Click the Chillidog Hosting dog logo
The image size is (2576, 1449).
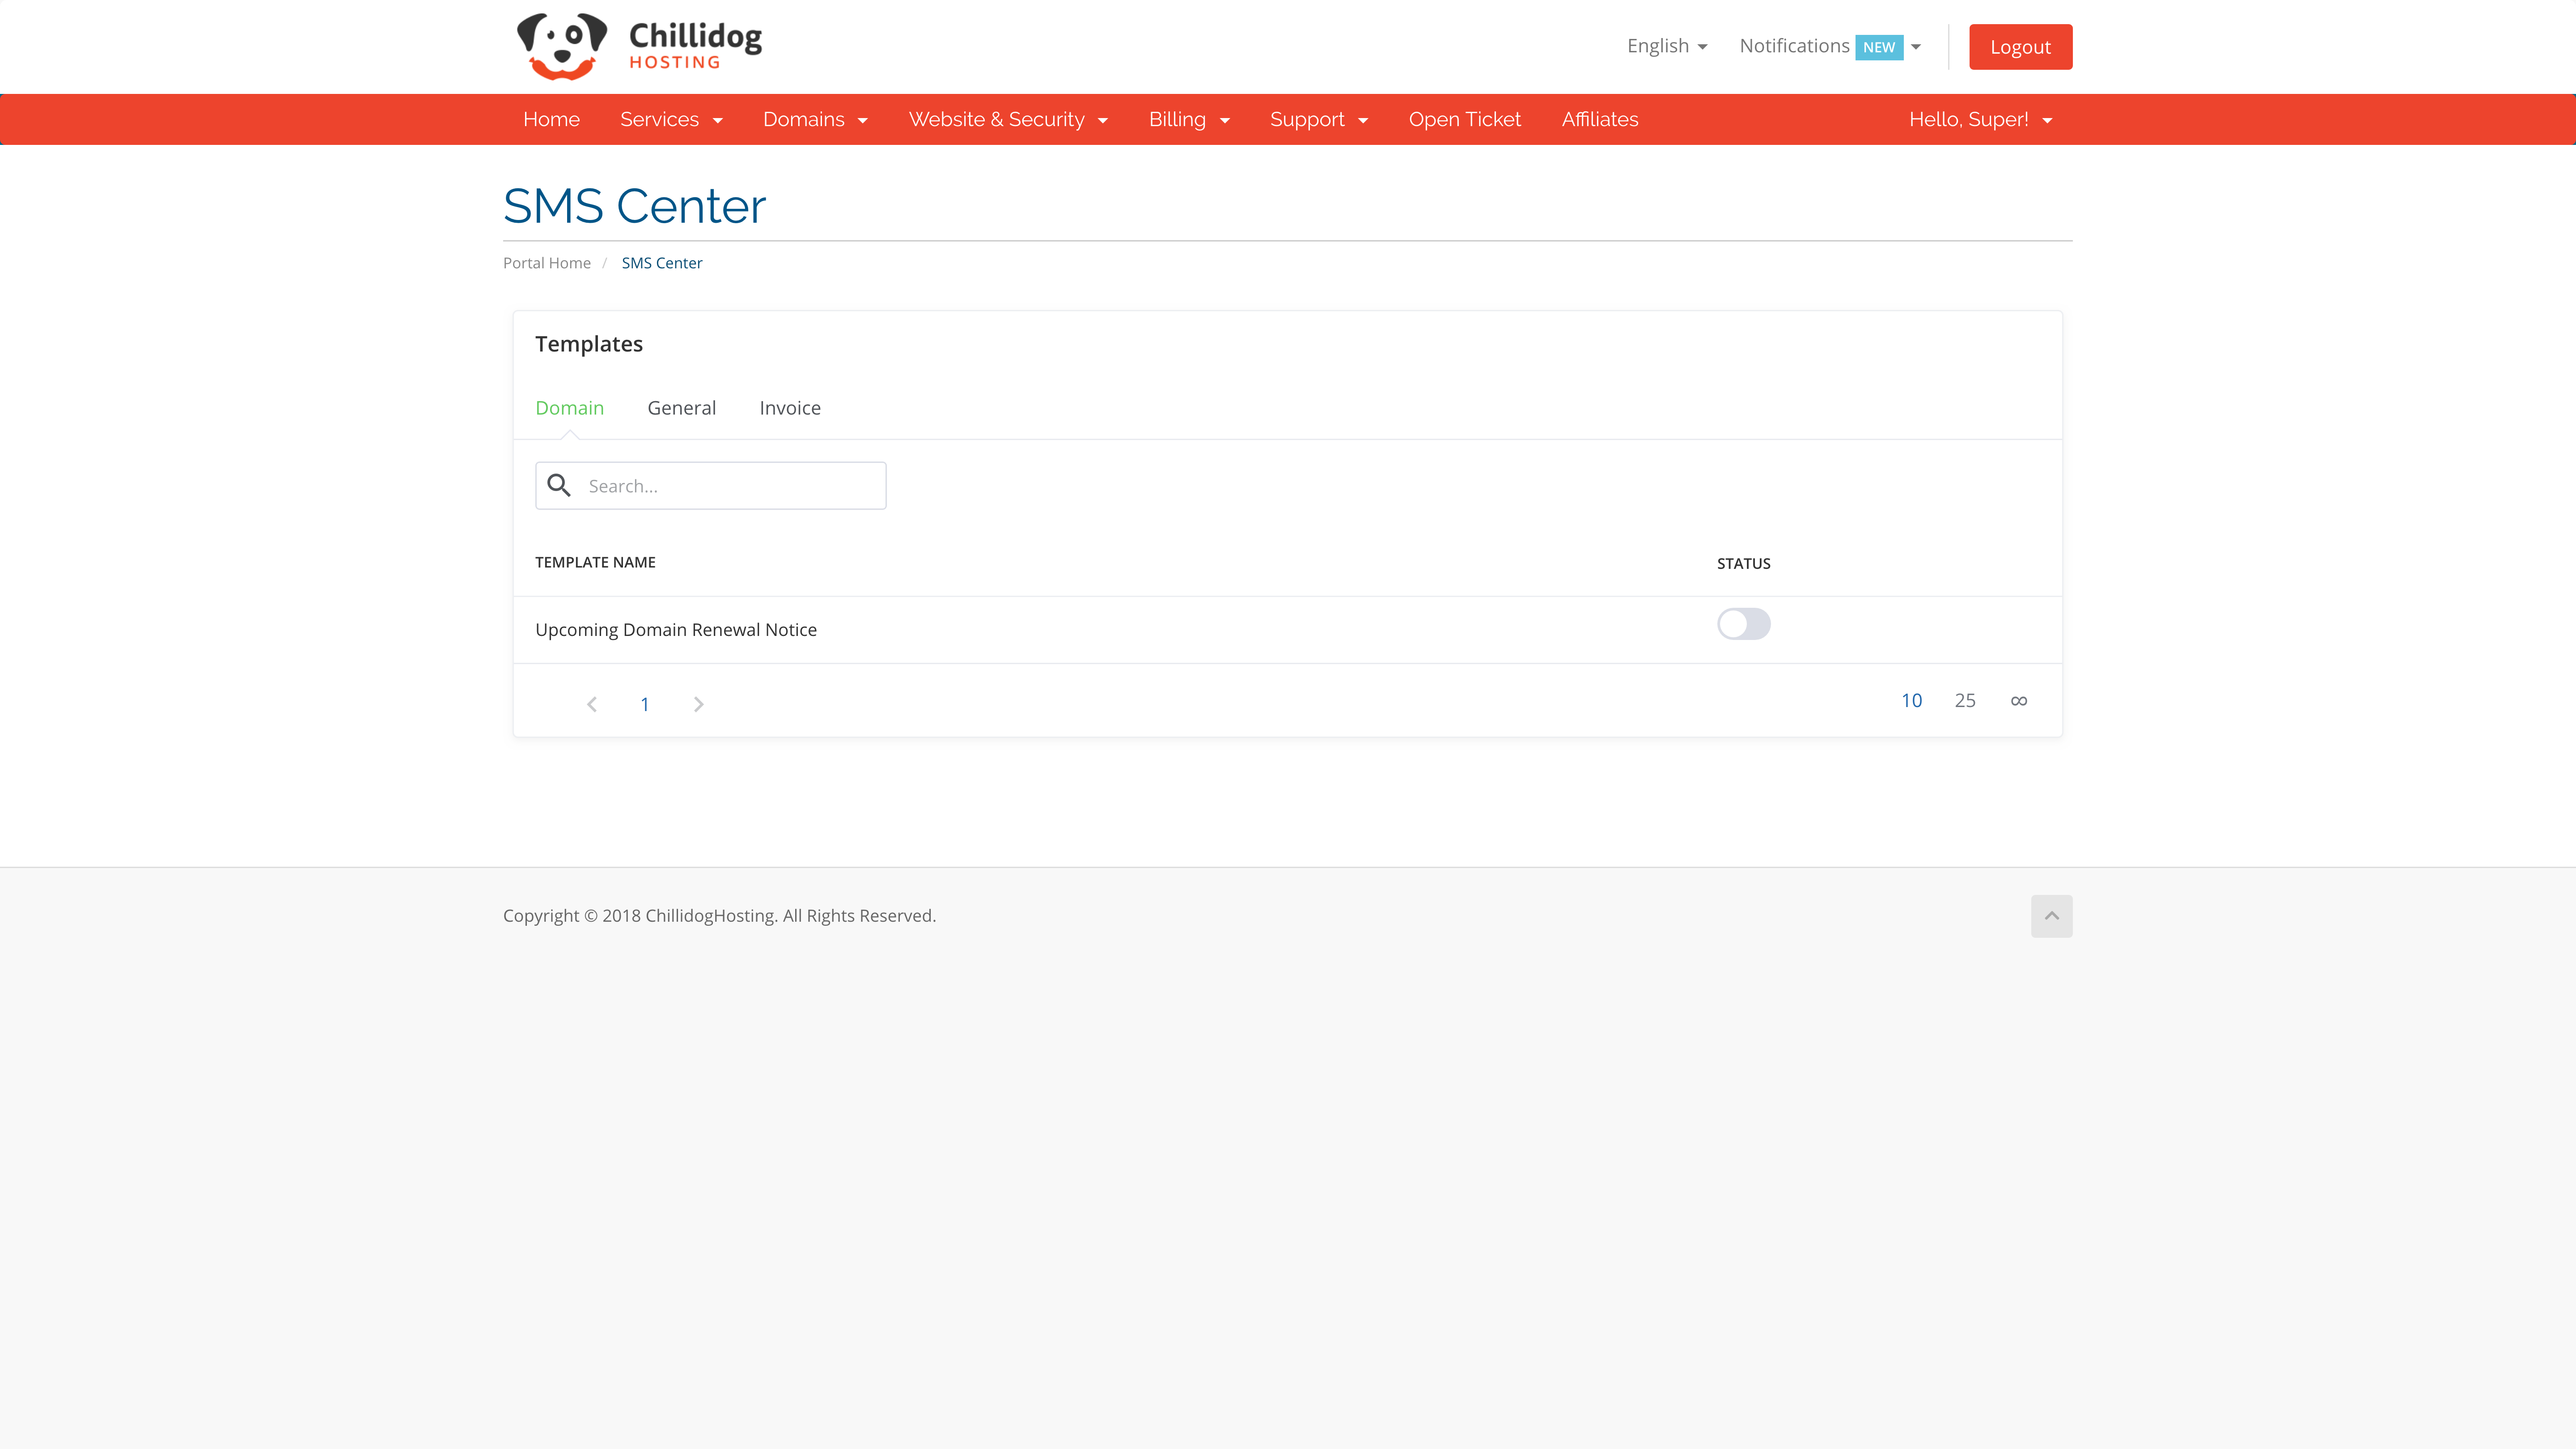coord(562,46)
